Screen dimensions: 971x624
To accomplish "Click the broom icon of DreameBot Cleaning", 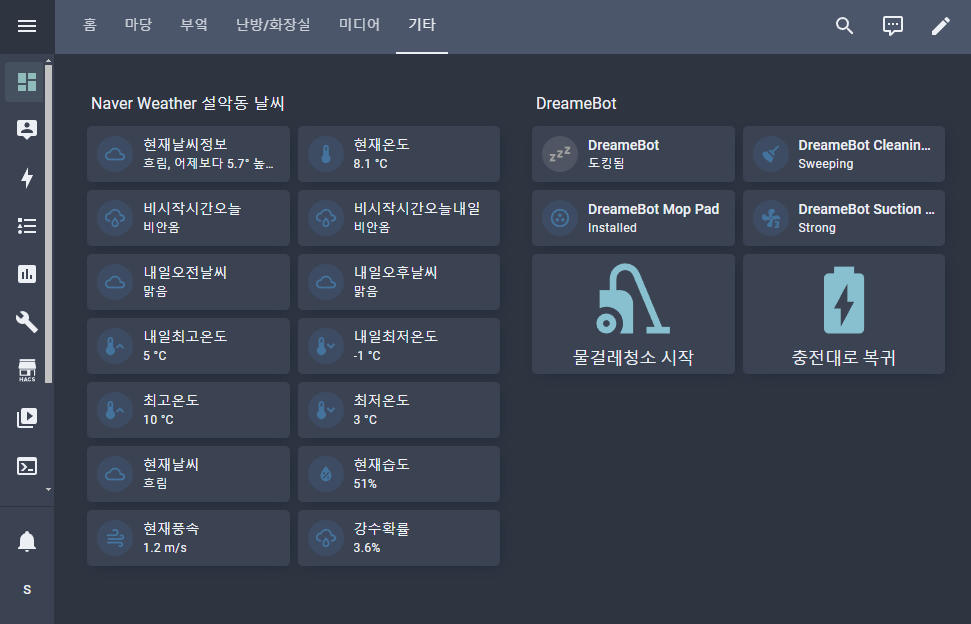I will point(770,154).
